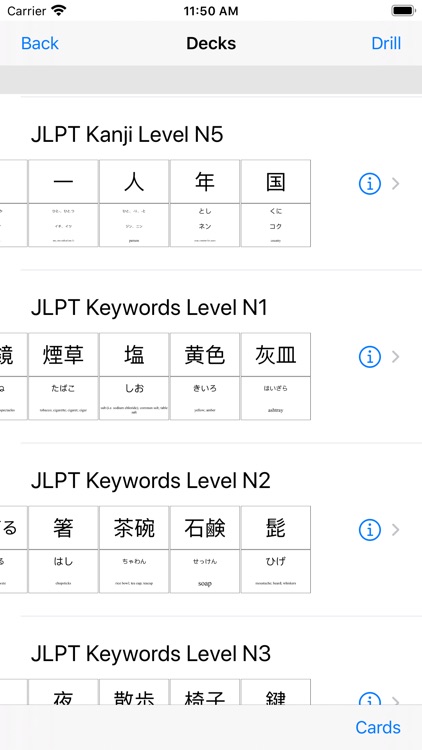422x750 pixels.
Task: Tap the 石鹸 soap card thumbnail
Action: point(205,550)
